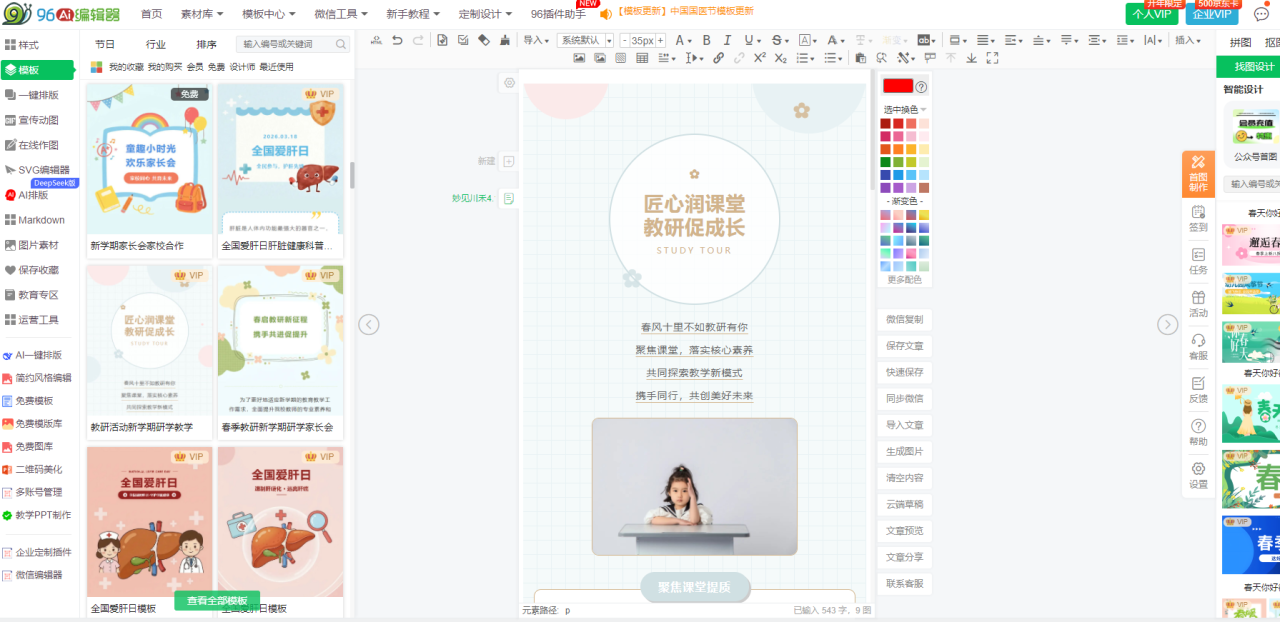This screenshot has height=622, width=1280.
Task: Open the 首图制作 cover maker tool
Action: coord(1198,174)
